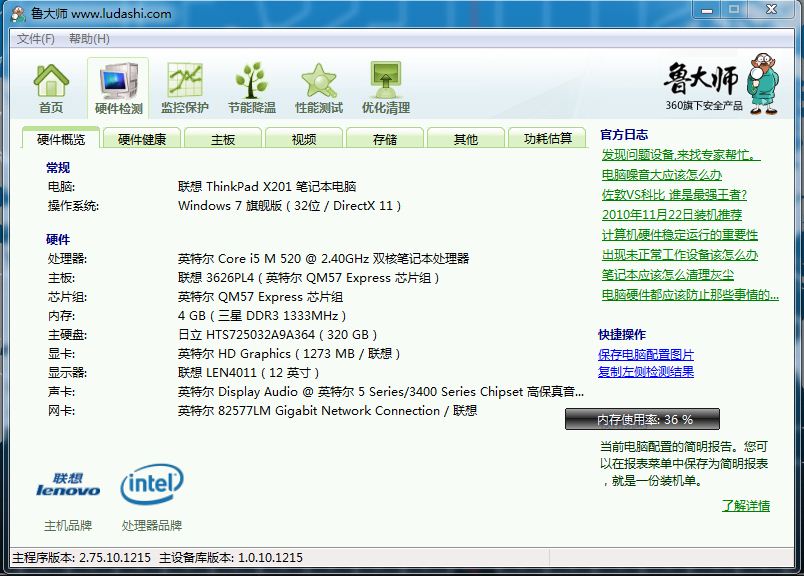Switch to the 功耗估算 tab

point(547,138)
